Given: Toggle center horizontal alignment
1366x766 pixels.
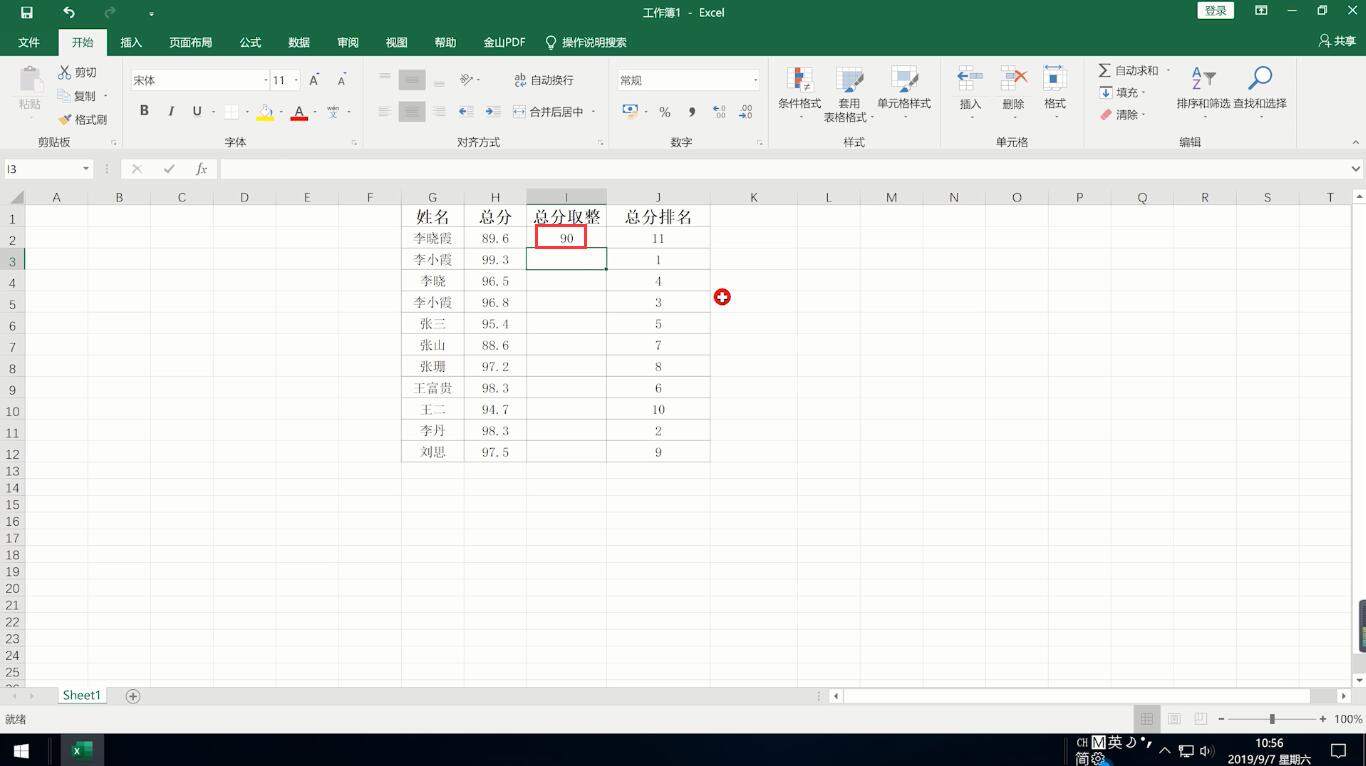Looking at the screenshot, I should (x=412, y=112).
